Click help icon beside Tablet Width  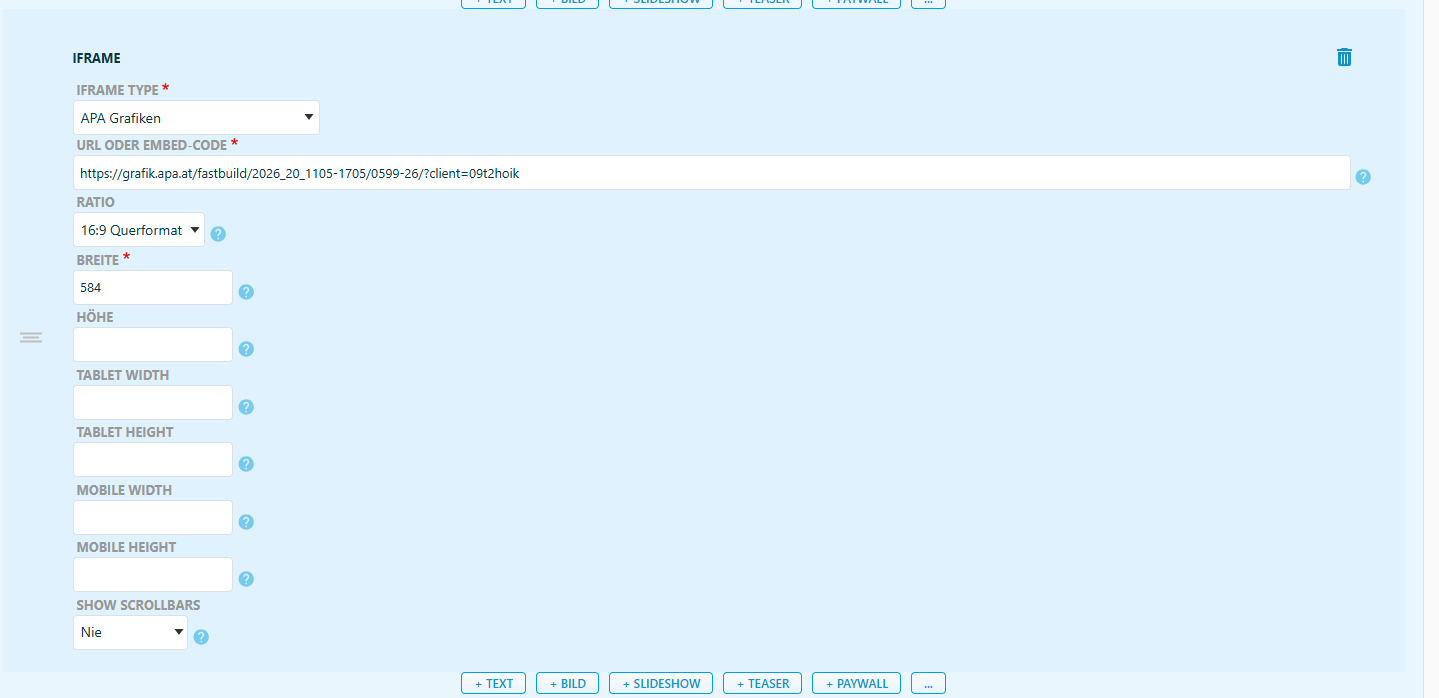click(246, 407)
